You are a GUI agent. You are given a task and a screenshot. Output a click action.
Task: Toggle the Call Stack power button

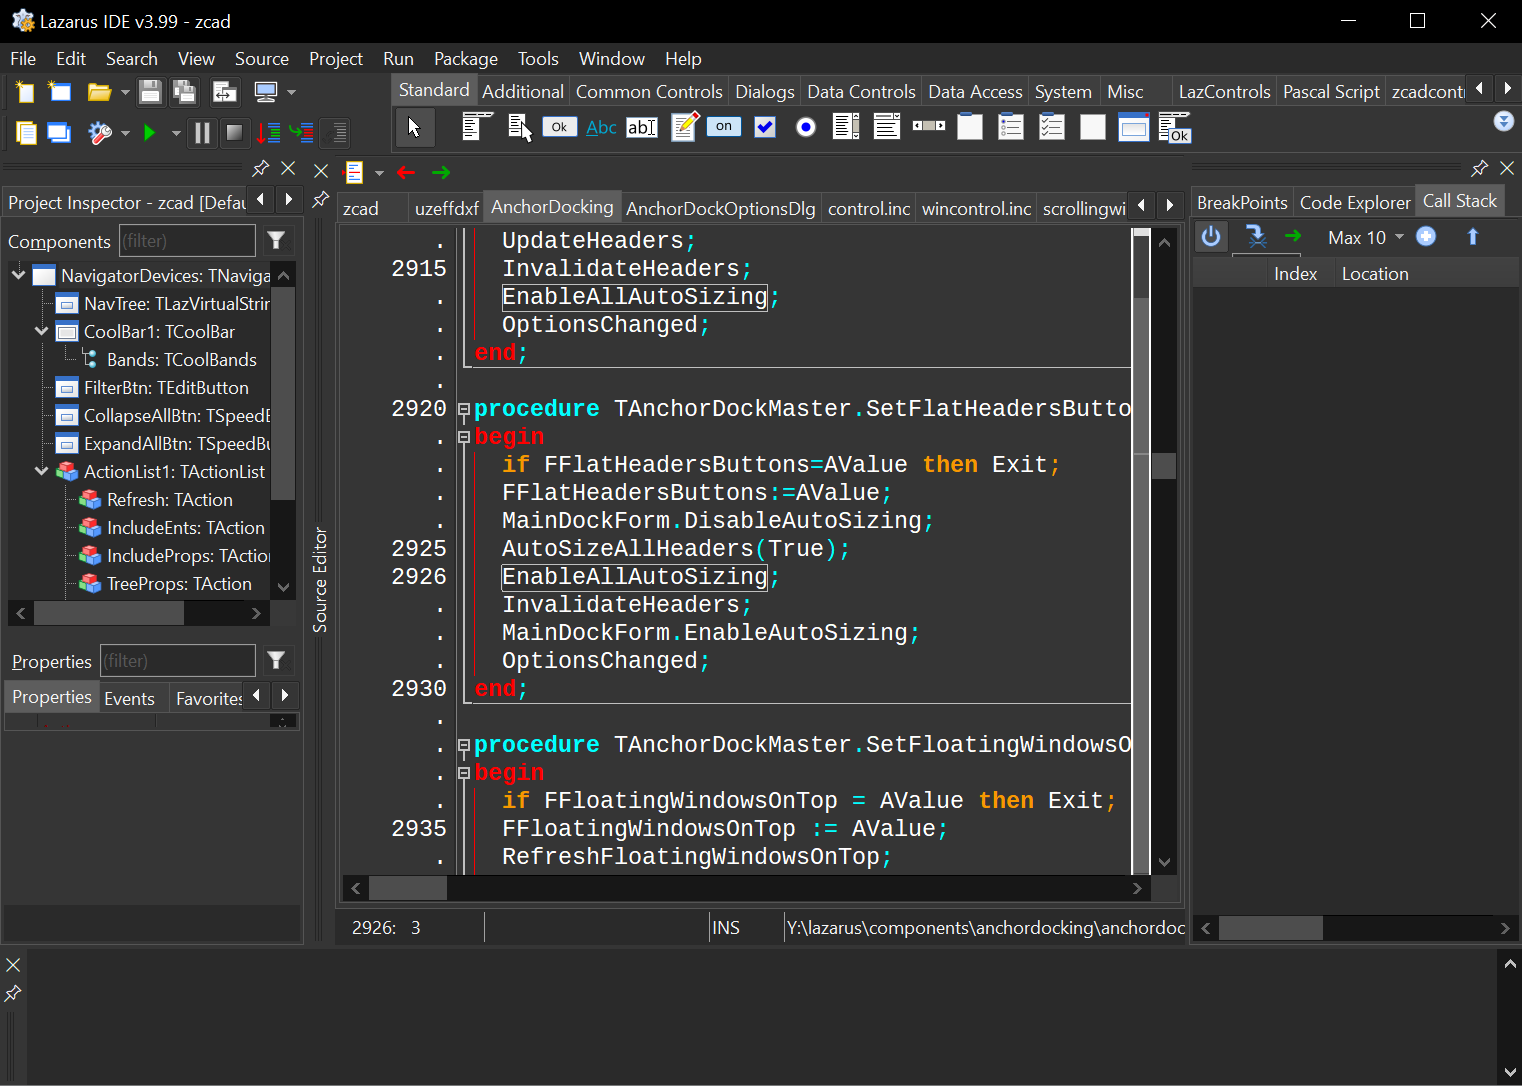point(1211,237)
